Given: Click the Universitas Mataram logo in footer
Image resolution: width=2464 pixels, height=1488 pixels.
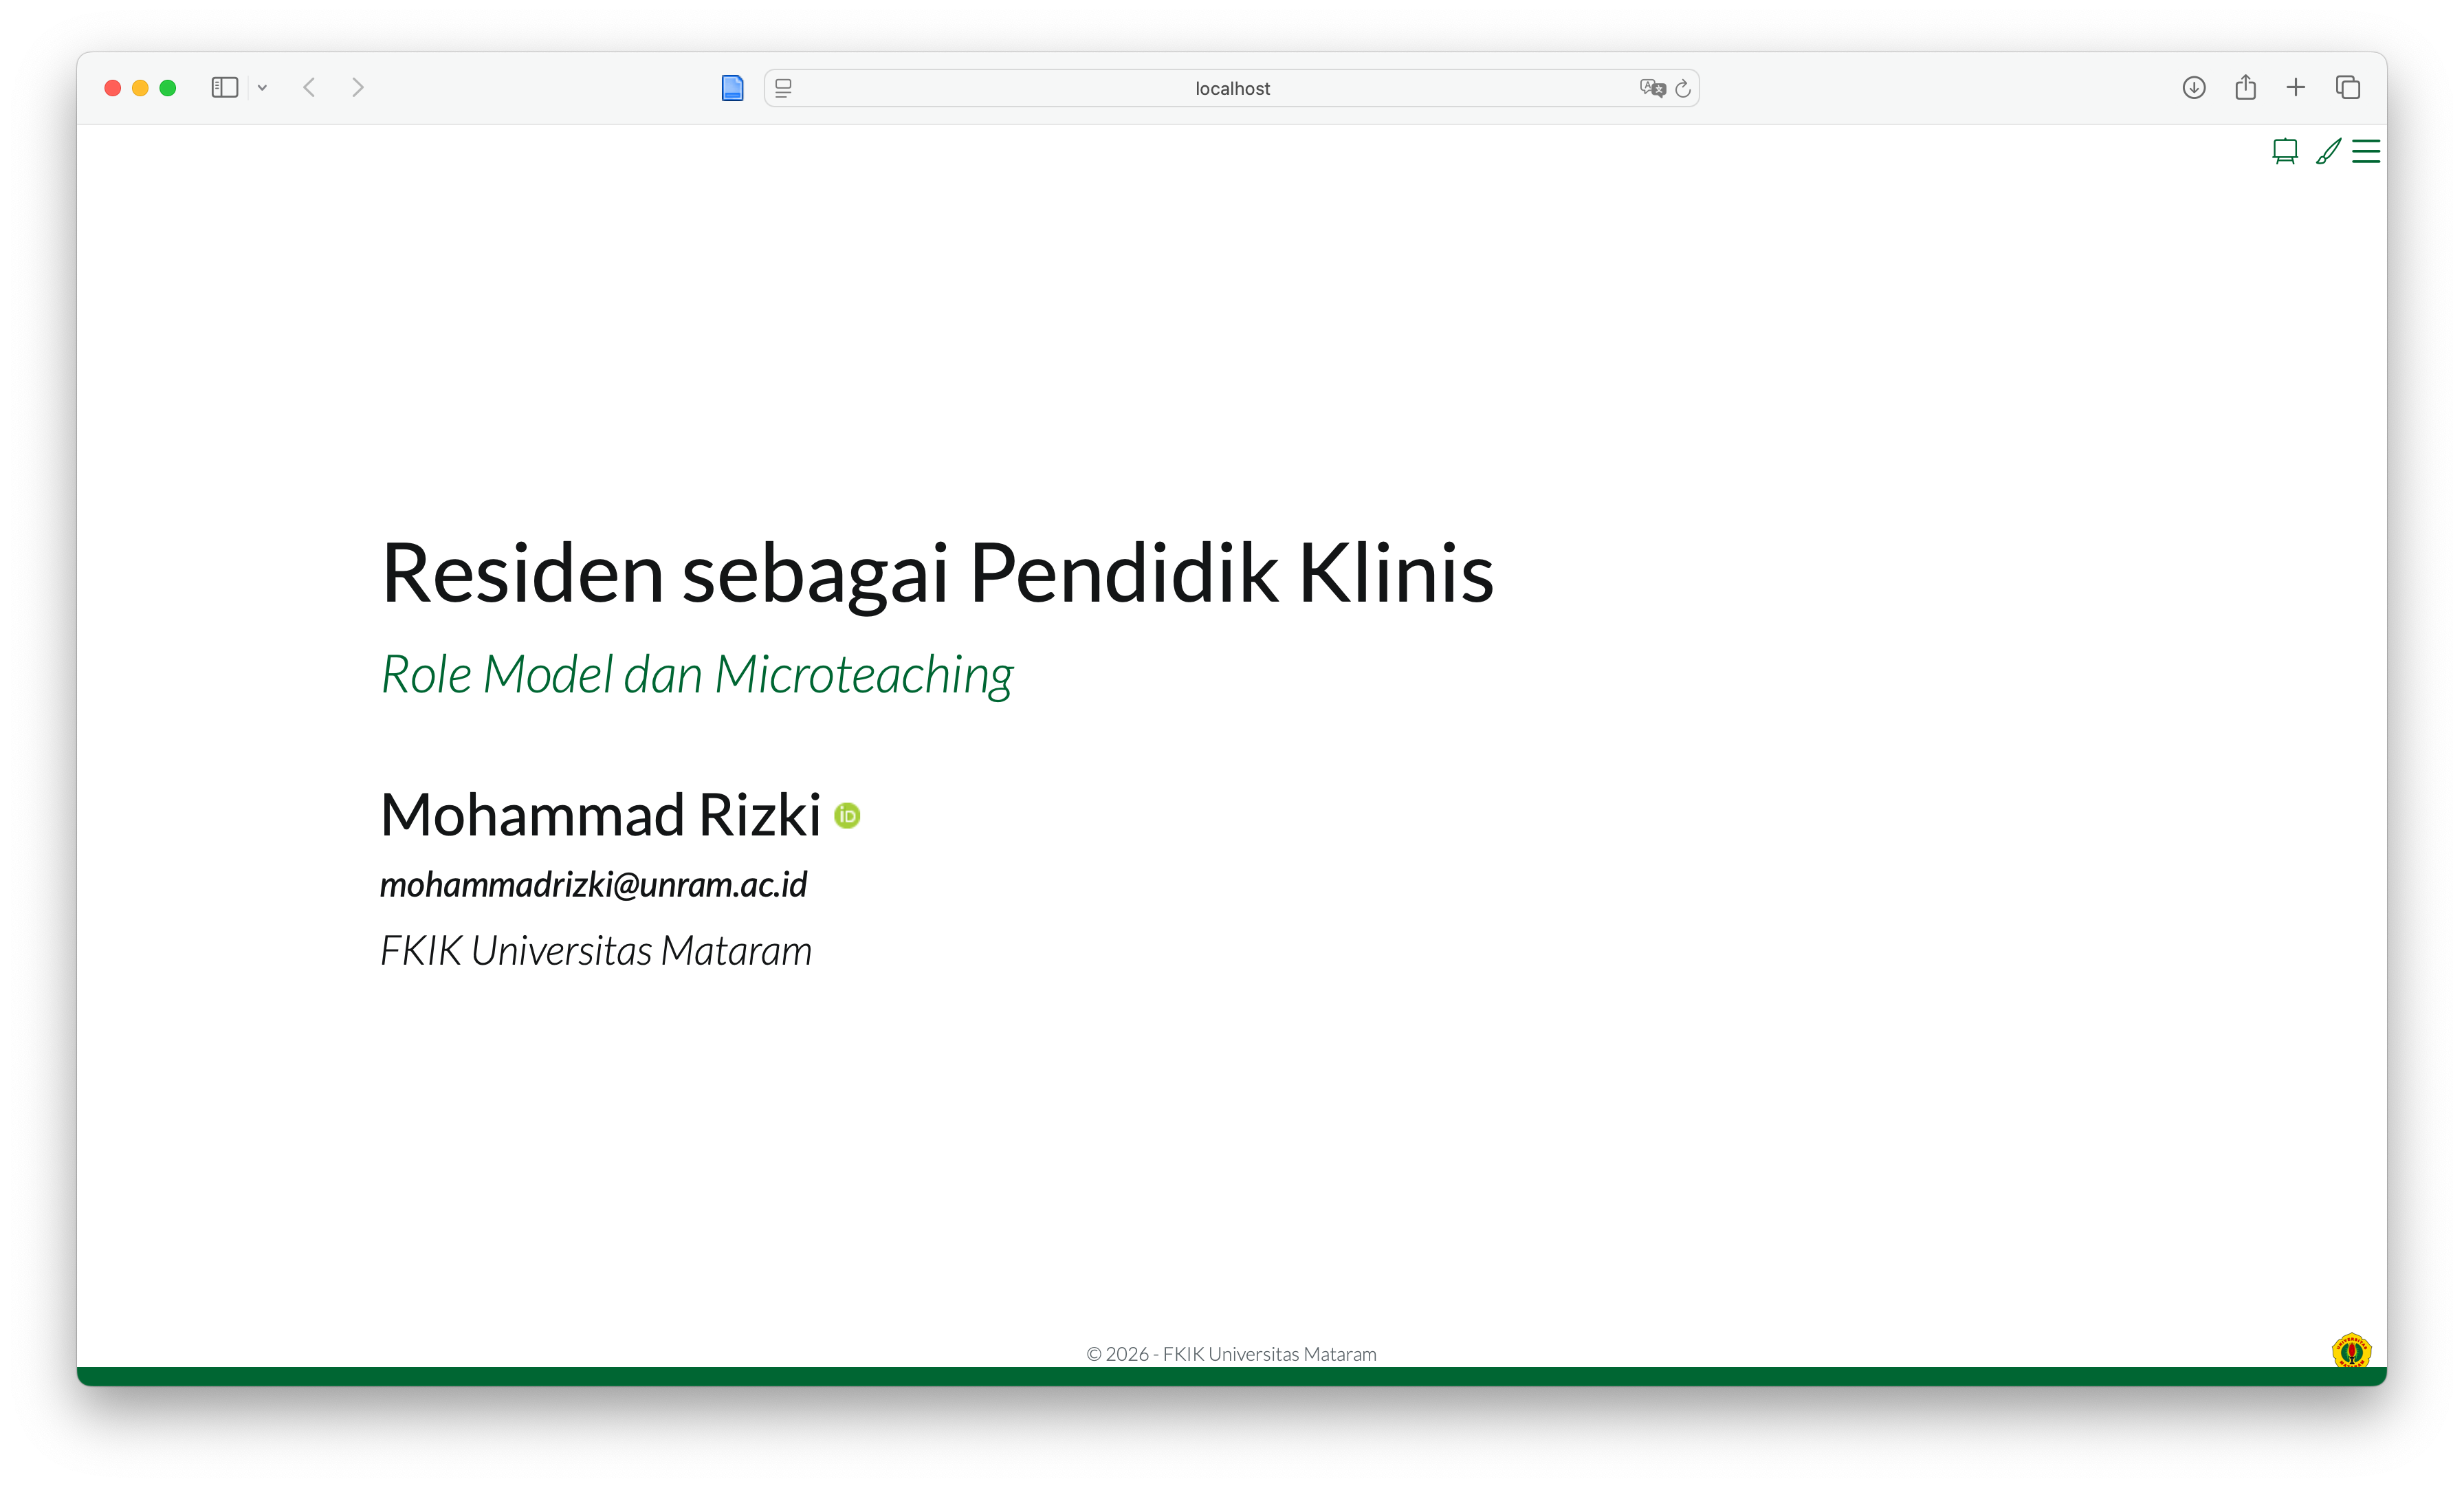Looking at the screenshot, I should 2351,1351.
